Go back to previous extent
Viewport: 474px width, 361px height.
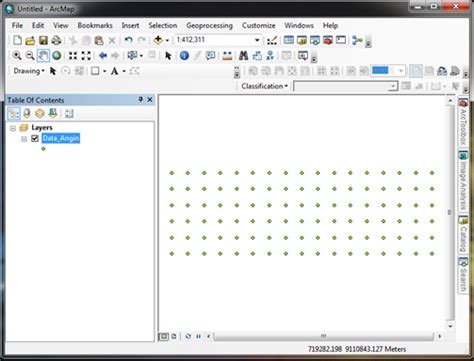[103, 55]
